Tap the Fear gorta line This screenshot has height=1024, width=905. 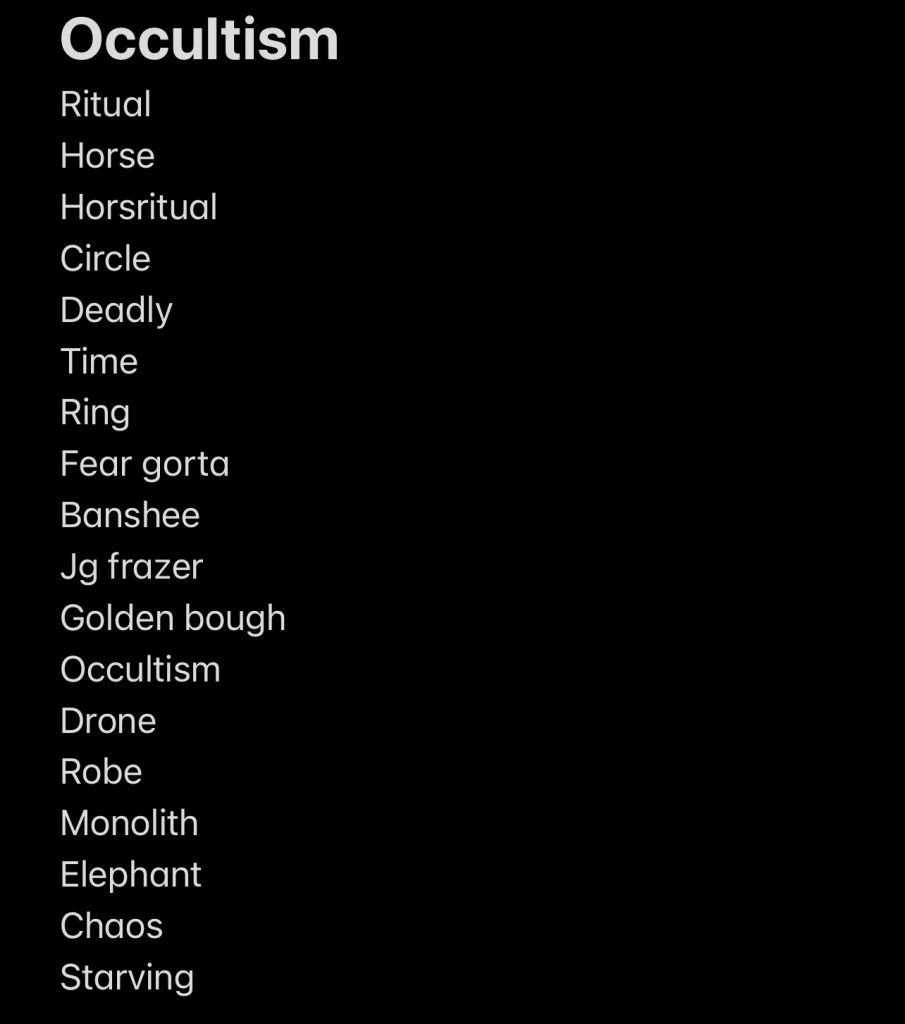145,464
